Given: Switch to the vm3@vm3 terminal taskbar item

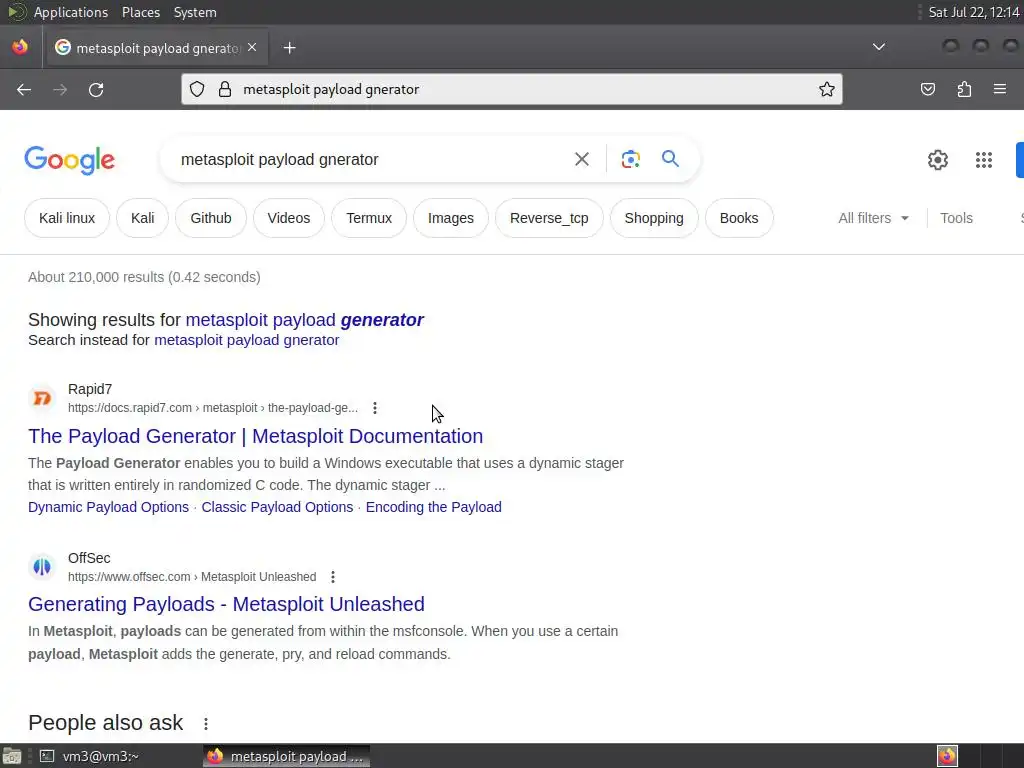Looking at the screenshot, I should coord(89,756).
